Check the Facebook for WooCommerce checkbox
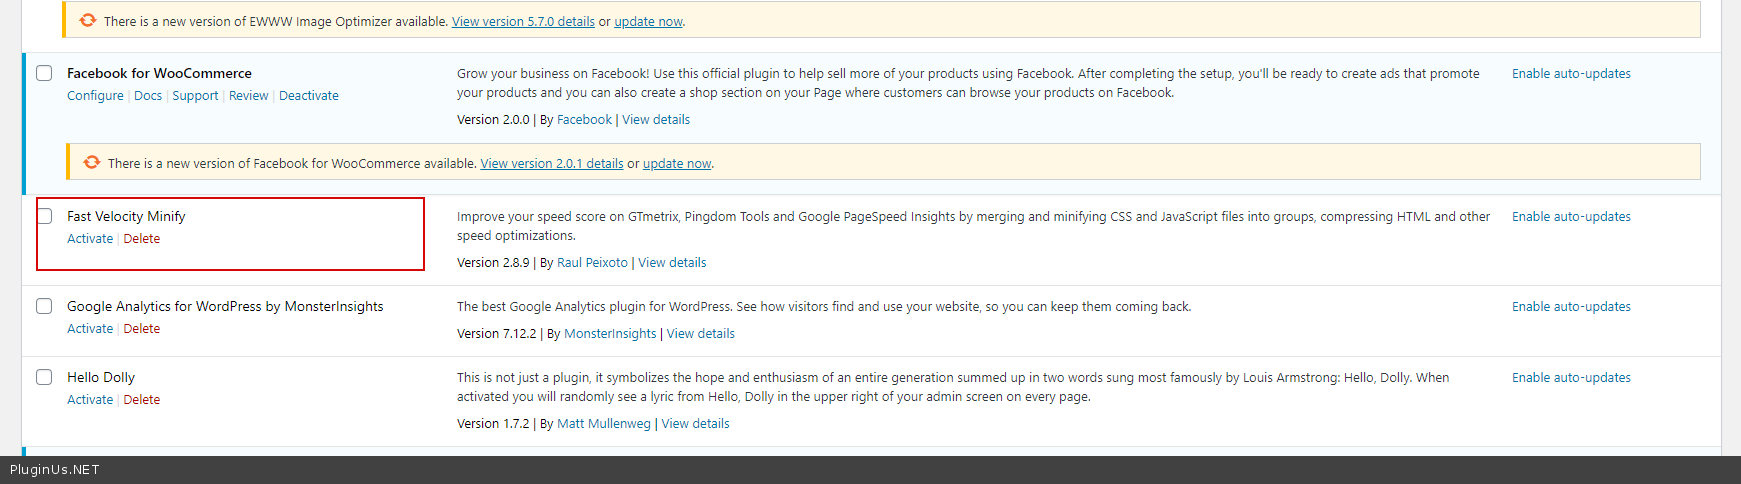1741x484 pixels. coord(44,73)
